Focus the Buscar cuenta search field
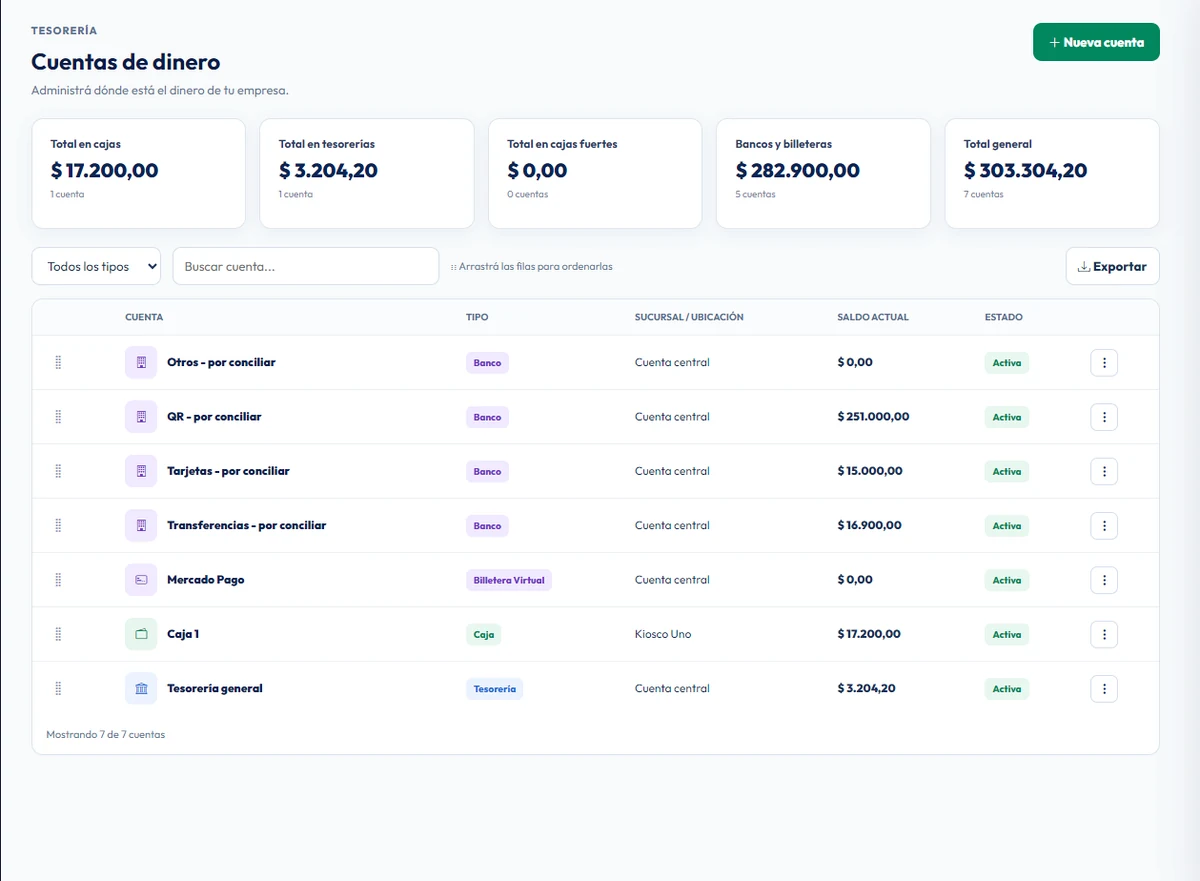The height and width of the screenshot is (881, 1200). (306, 266)
